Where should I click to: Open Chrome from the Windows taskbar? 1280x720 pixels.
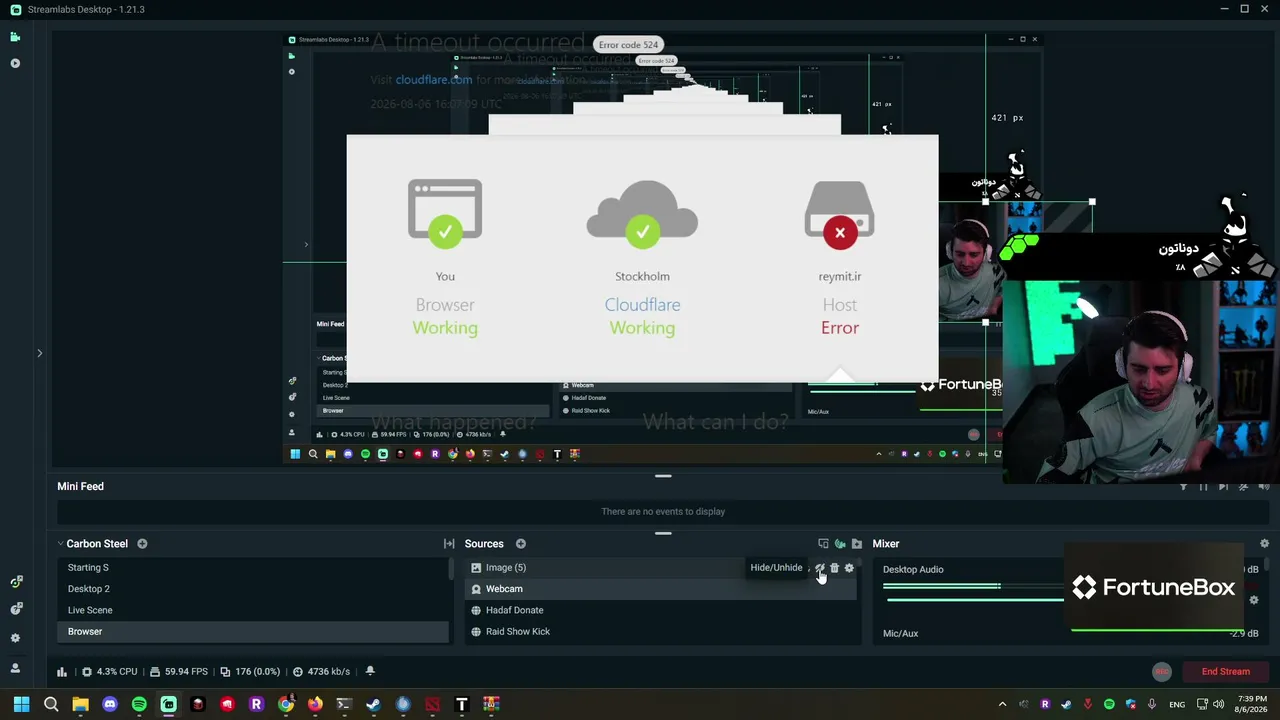[x=286, y=704]
